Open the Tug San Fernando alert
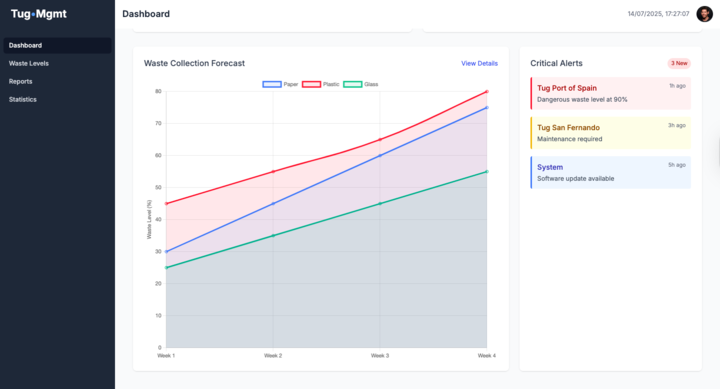Screen dimensions: 720x389 tap(611, 133)
